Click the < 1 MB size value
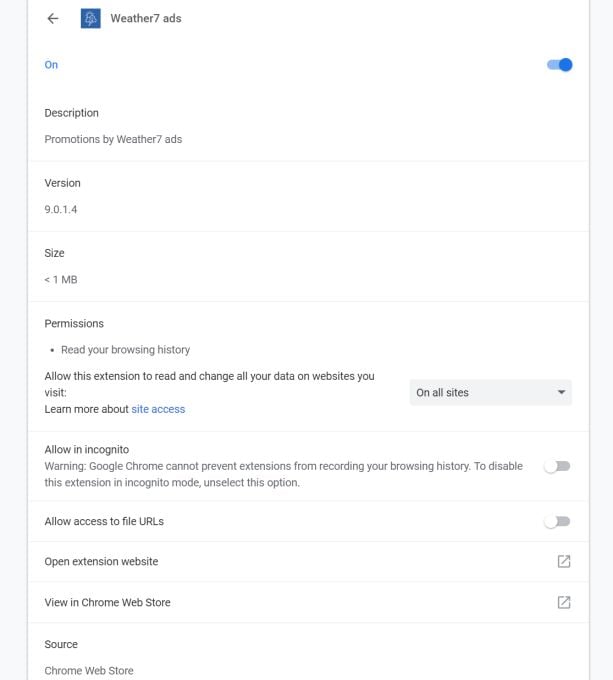Screen dimensions: 613x680 (x=61, y=279)
